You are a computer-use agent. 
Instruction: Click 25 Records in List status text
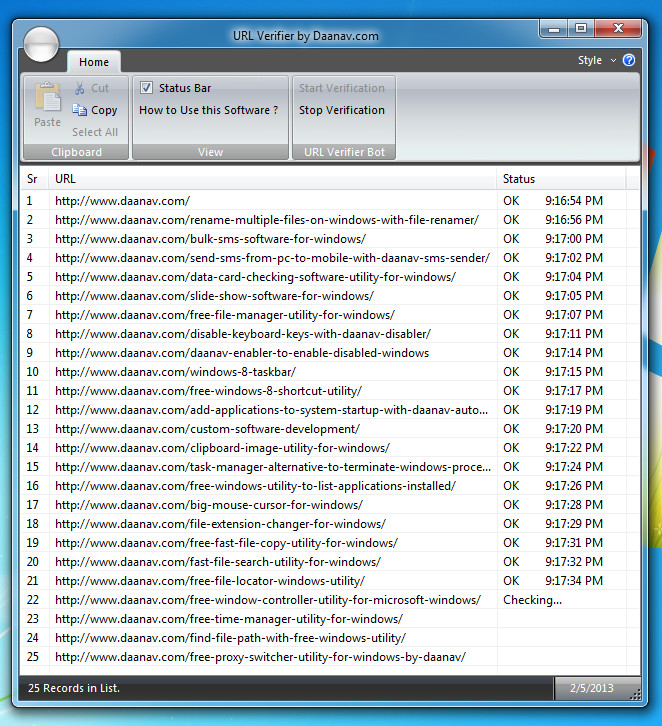click(74, 688)
